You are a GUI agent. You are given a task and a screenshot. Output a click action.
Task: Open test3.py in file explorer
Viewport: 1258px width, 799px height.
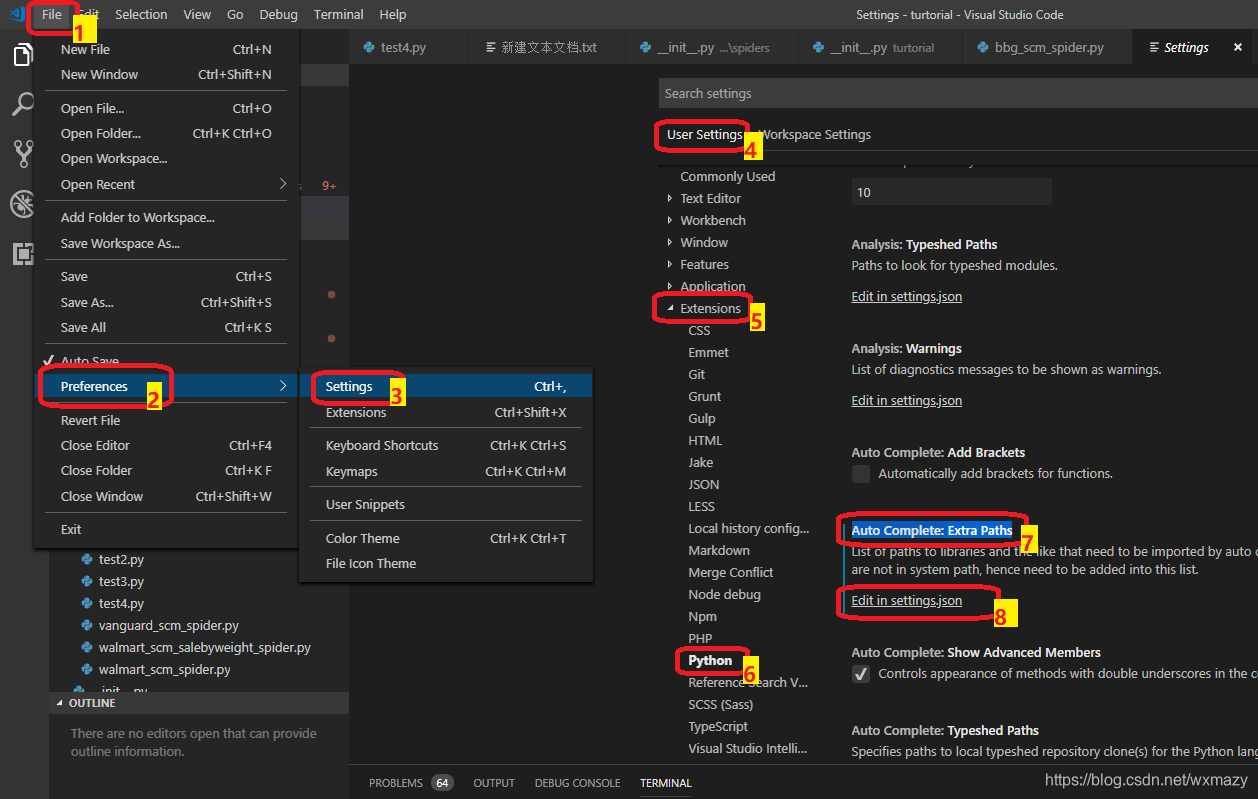point(121,582)
